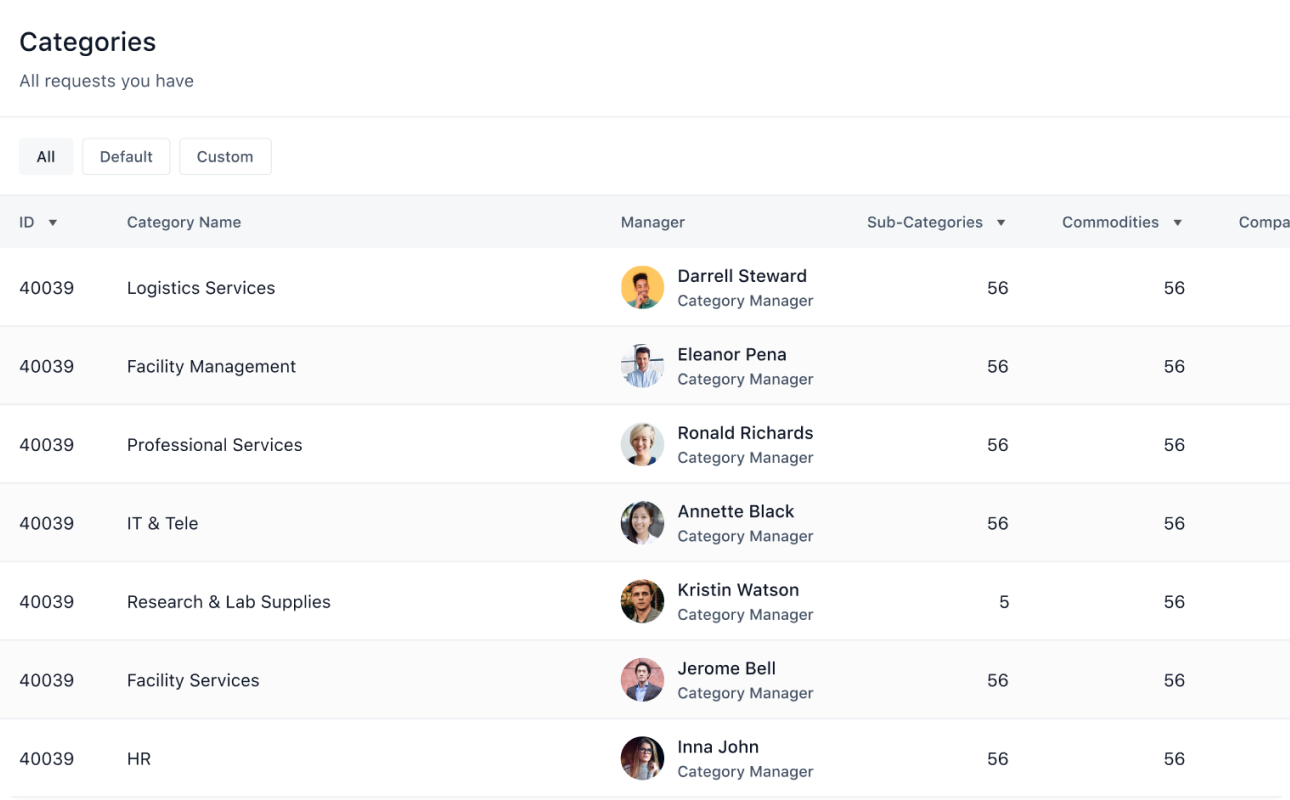Open the HR category row
The width and height of the screenshot is (1290, 800).
tap(645, 759)
